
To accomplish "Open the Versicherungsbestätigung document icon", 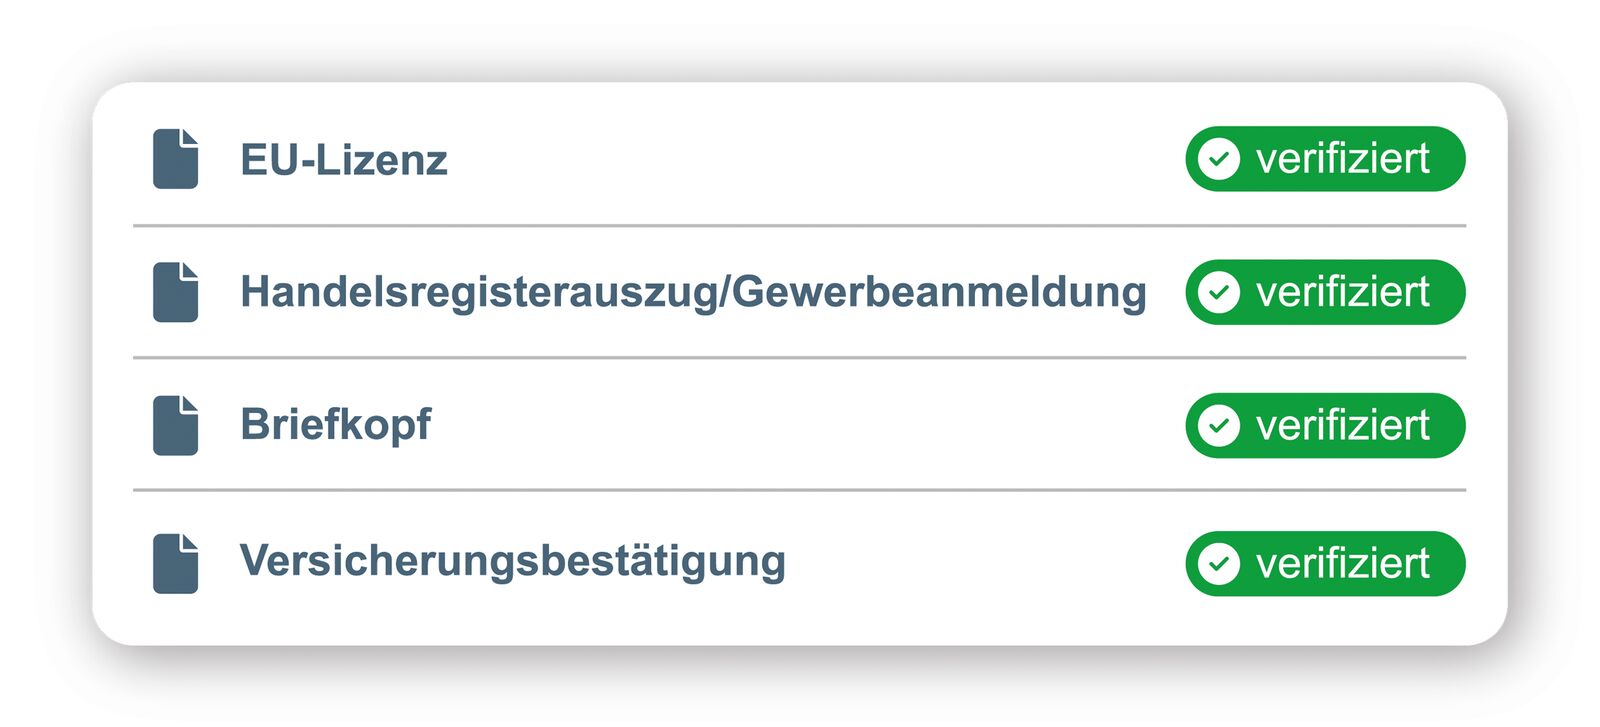I will coord(175,563).
